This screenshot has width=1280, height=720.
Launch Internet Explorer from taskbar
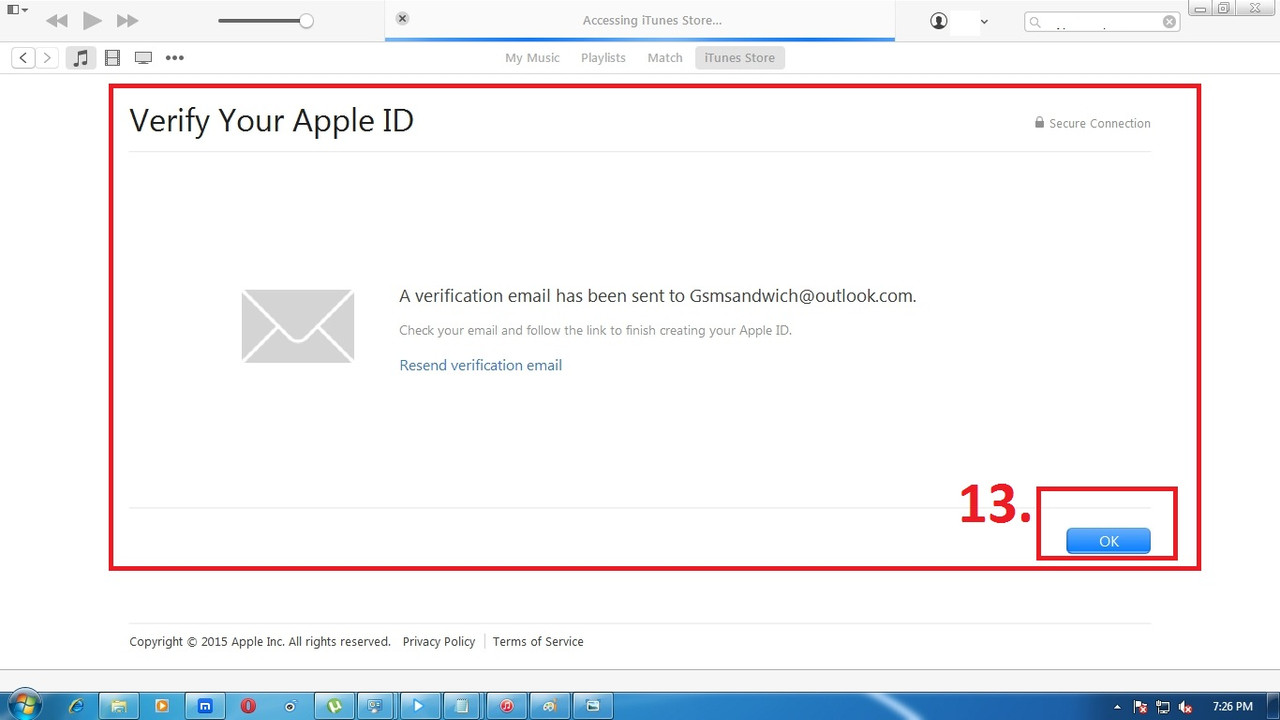pos(76,706)
